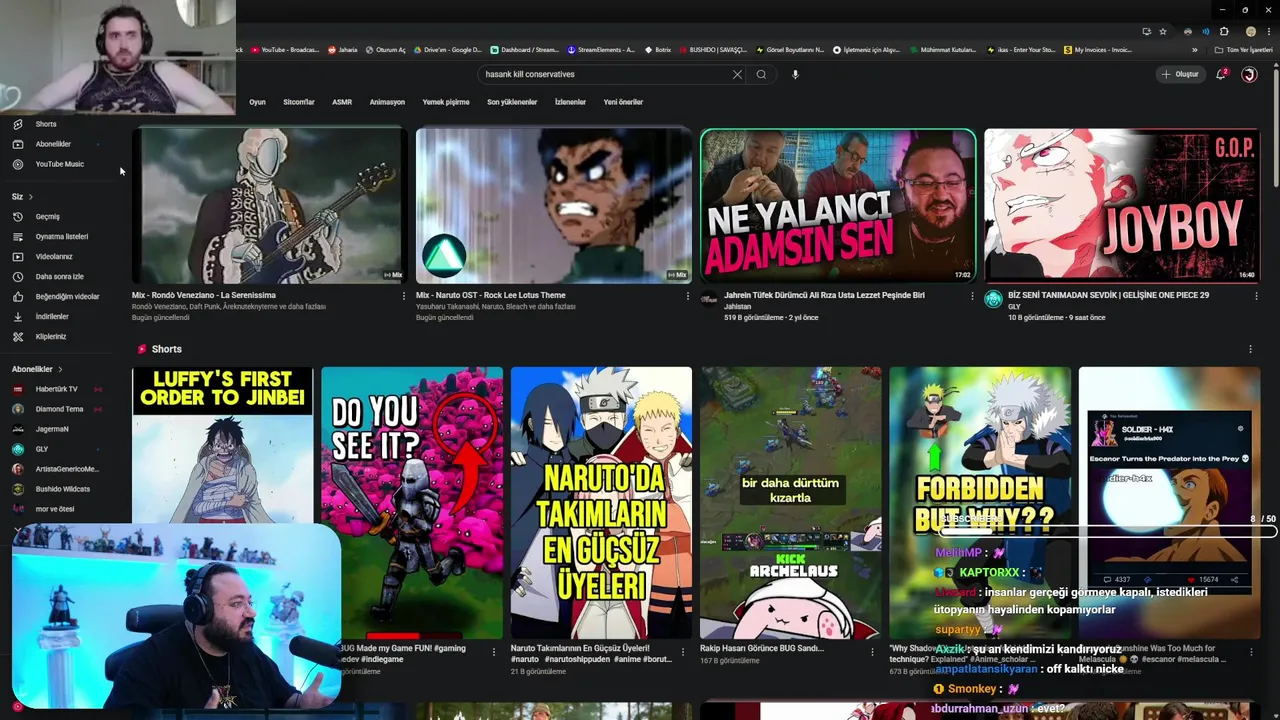Open Botrix bookmark
Image resolution: width=1280 pixels, height=720 pixels.
point(657,50)
